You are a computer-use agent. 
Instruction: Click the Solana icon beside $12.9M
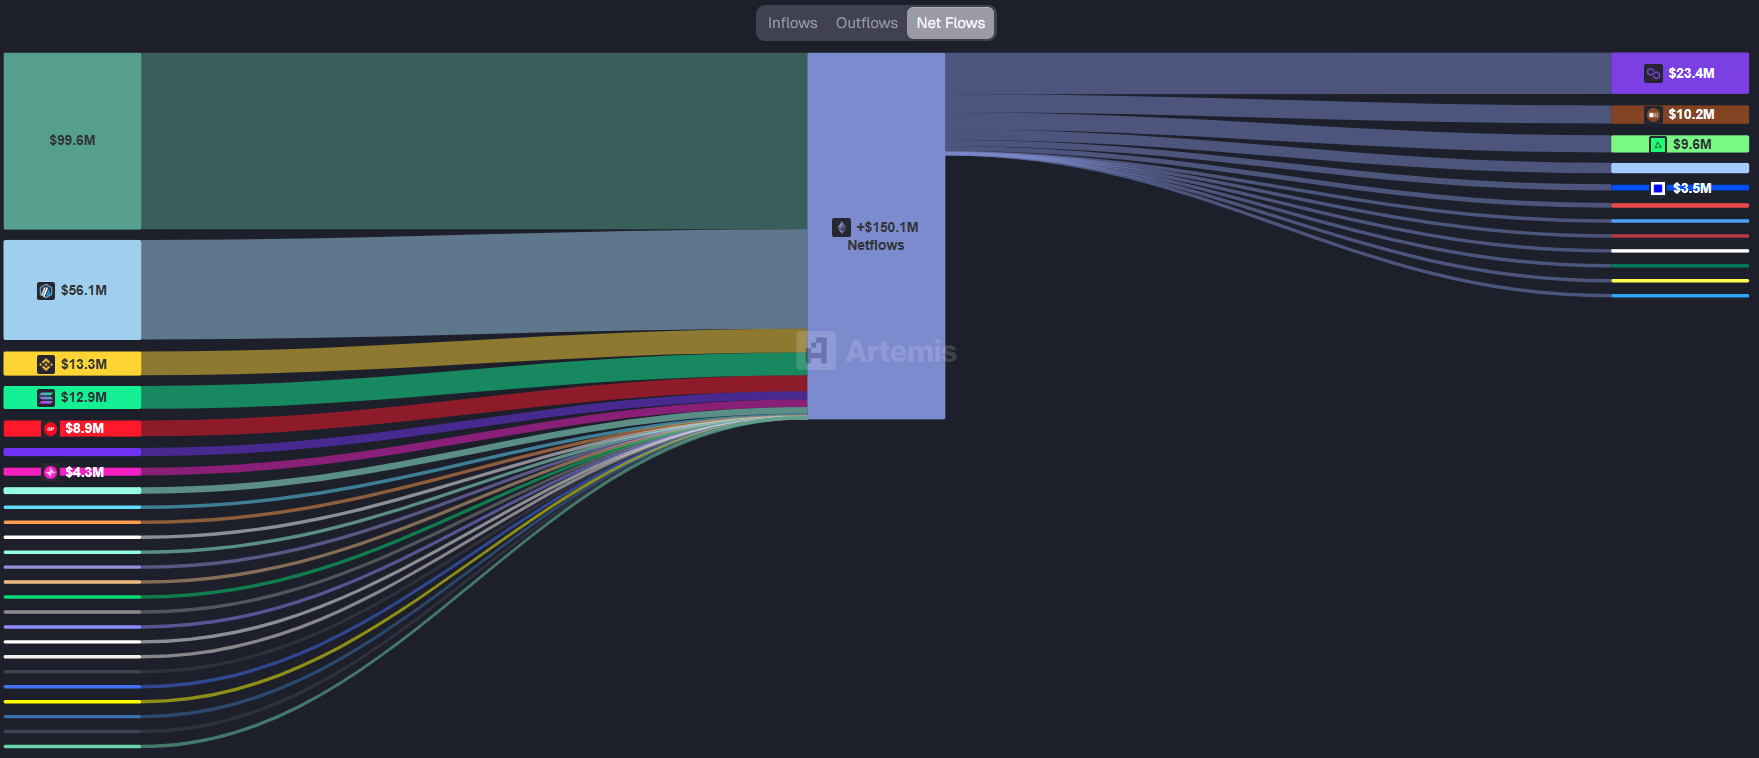[46, 398]
